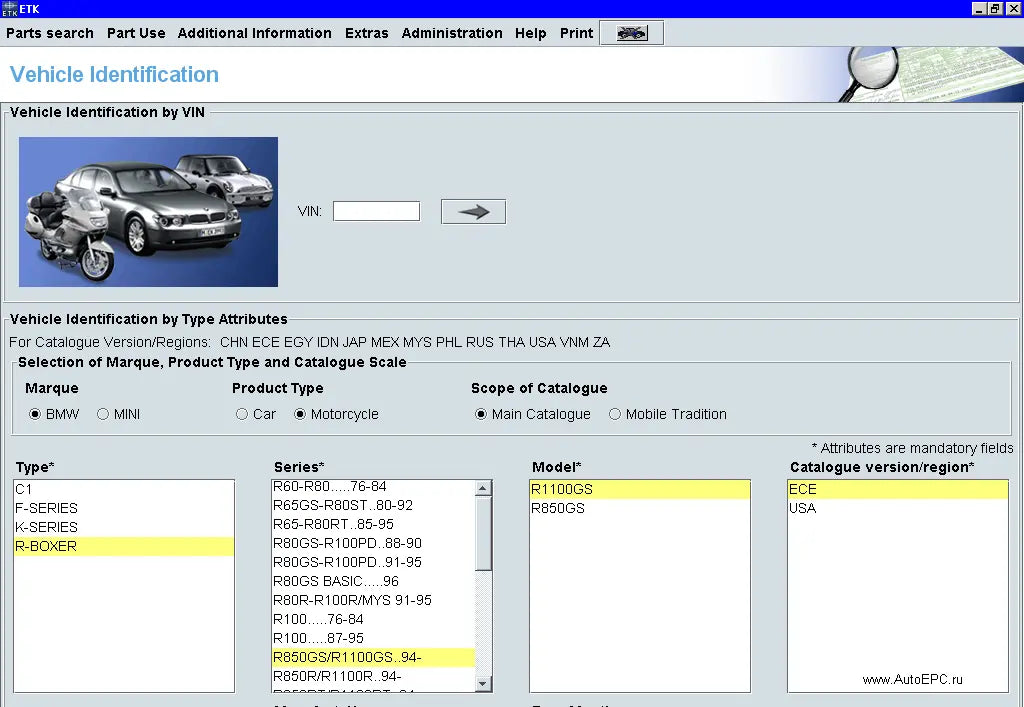Select the MINI marque radio button
The width and height of the screenshot is (1024, 707).
pos(101,413)
